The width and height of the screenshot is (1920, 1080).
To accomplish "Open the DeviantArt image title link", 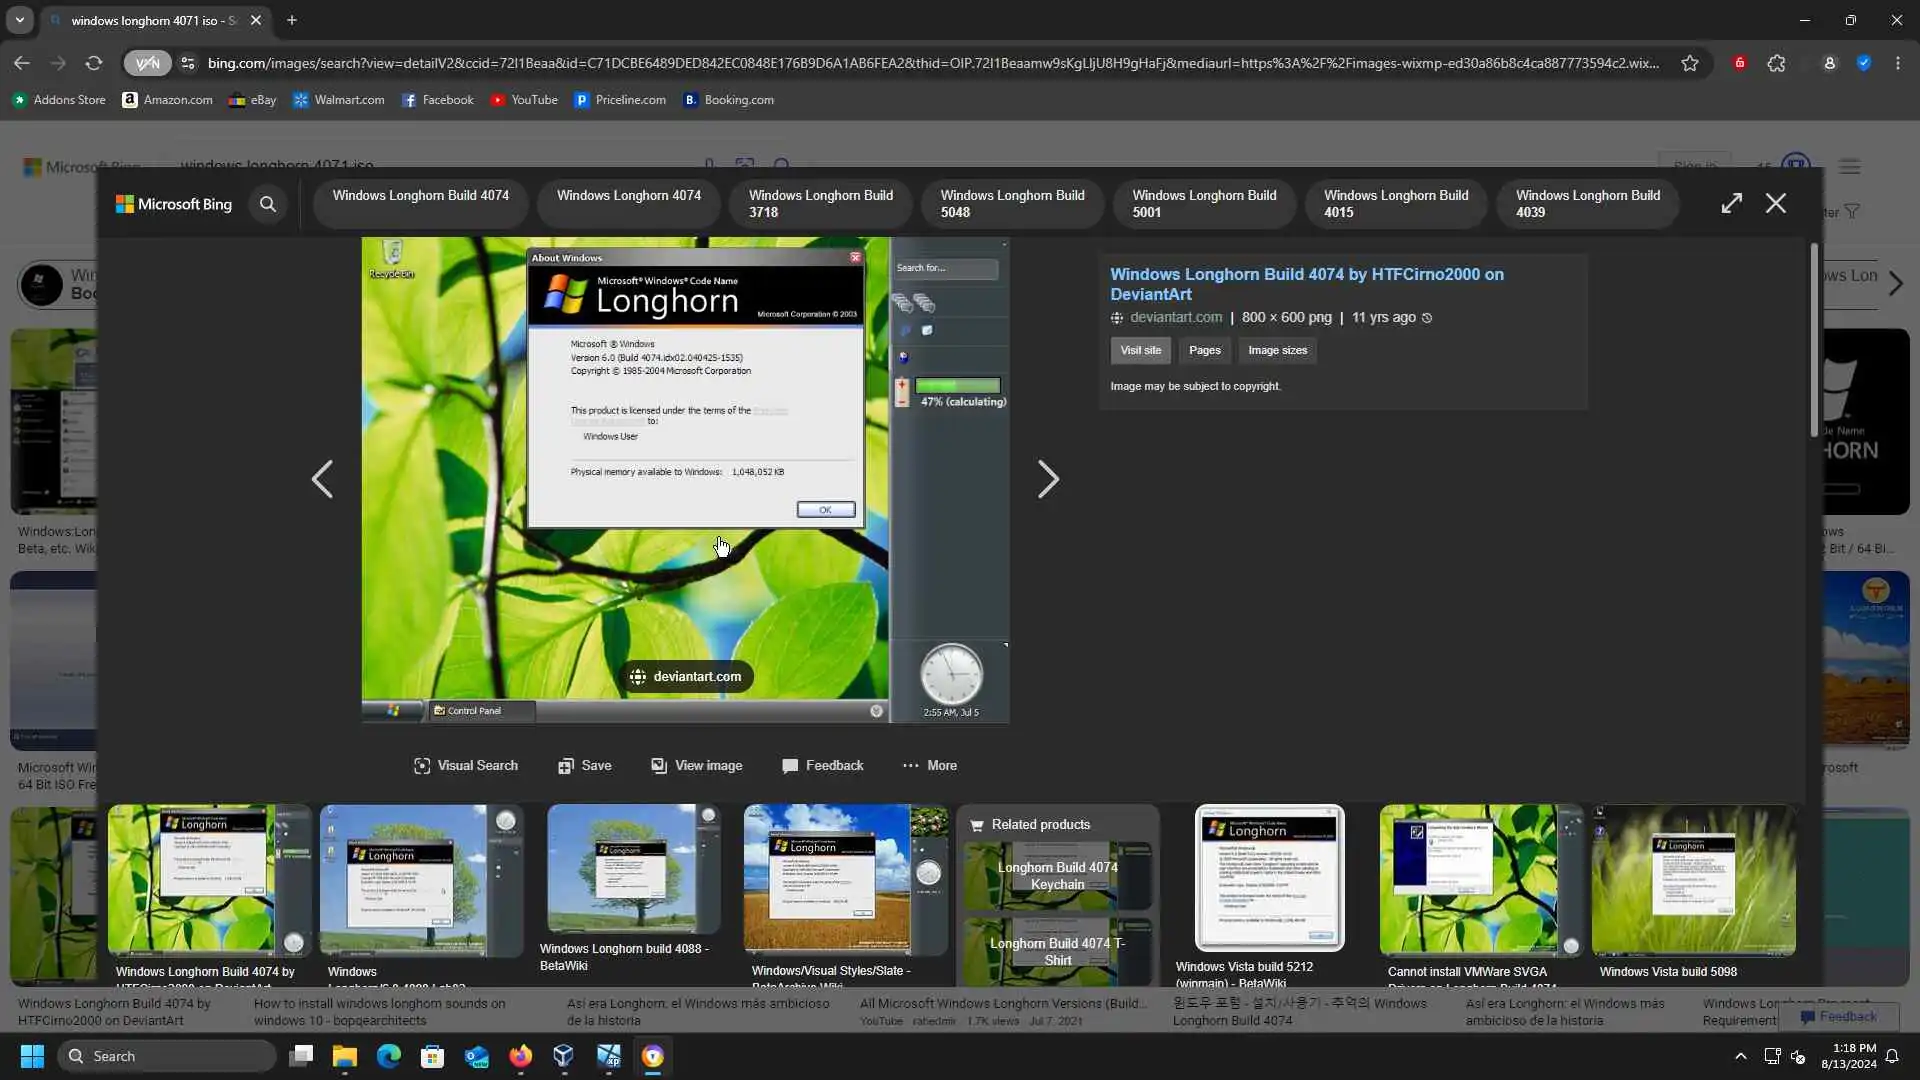I will tap(1306, 284).
